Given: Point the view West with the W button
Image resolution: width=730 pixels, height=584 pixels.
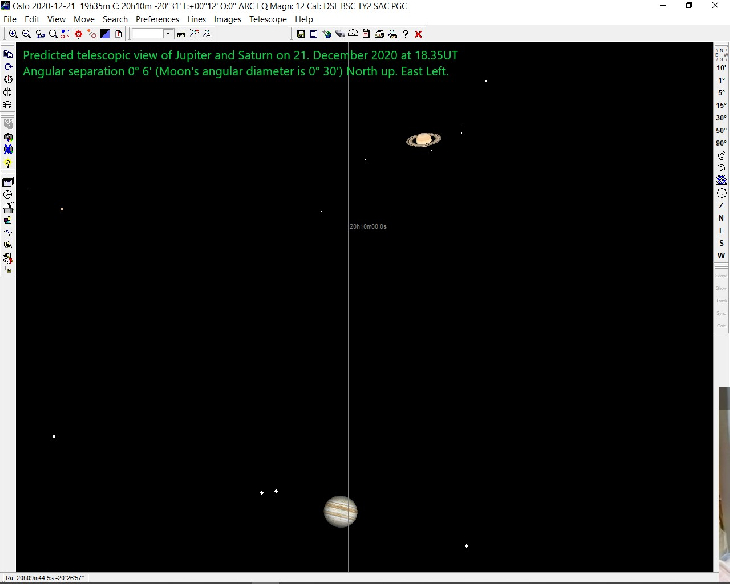Looking at the screenshot, I should (721, 255).
